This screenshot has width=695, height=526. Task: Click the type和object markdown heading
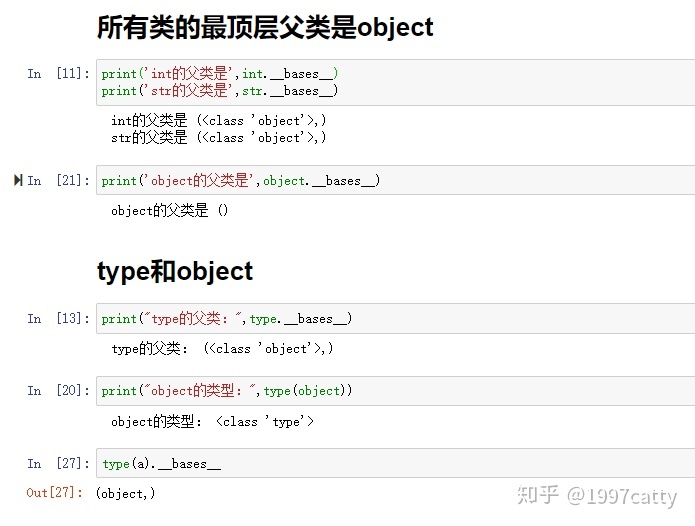(x=175, y=271)
